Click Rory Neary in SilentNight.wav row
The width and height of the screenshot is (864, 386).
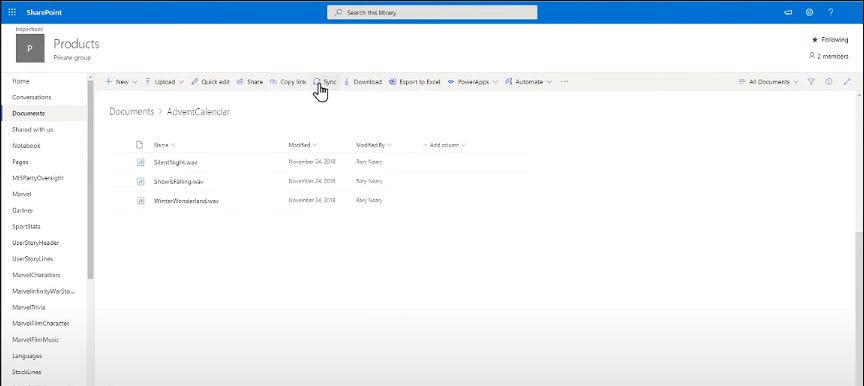pos(369,162)
